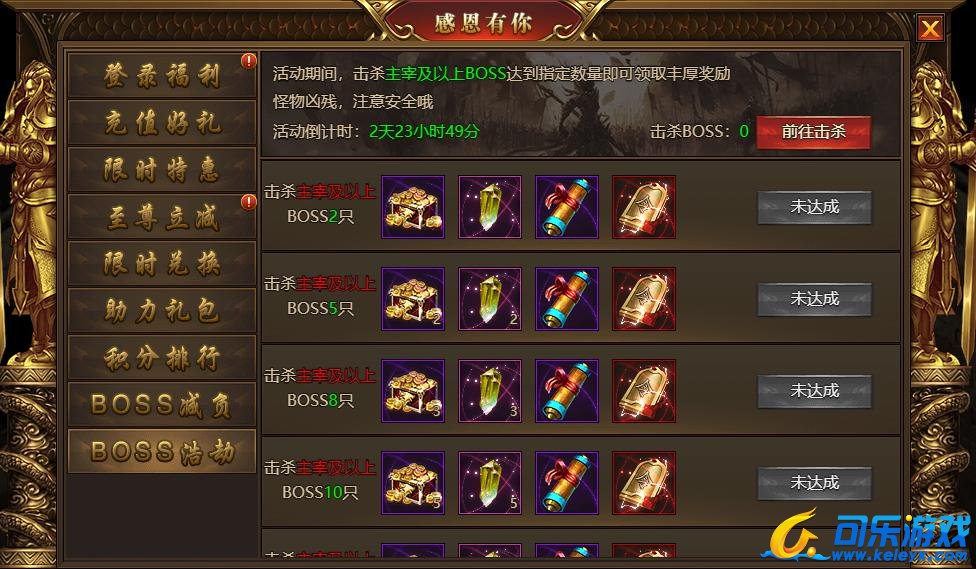Click ribbon scroll reward in BOSS8 row
The height and width of the screenshot is (569, 976).
pyautogui.click(x=566, y=391)
